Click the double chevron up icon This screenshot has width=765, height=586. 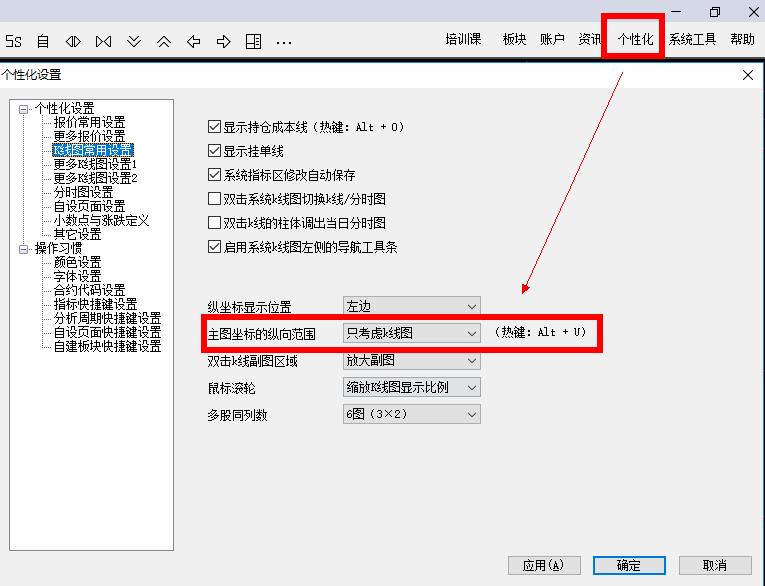point(164,41)
